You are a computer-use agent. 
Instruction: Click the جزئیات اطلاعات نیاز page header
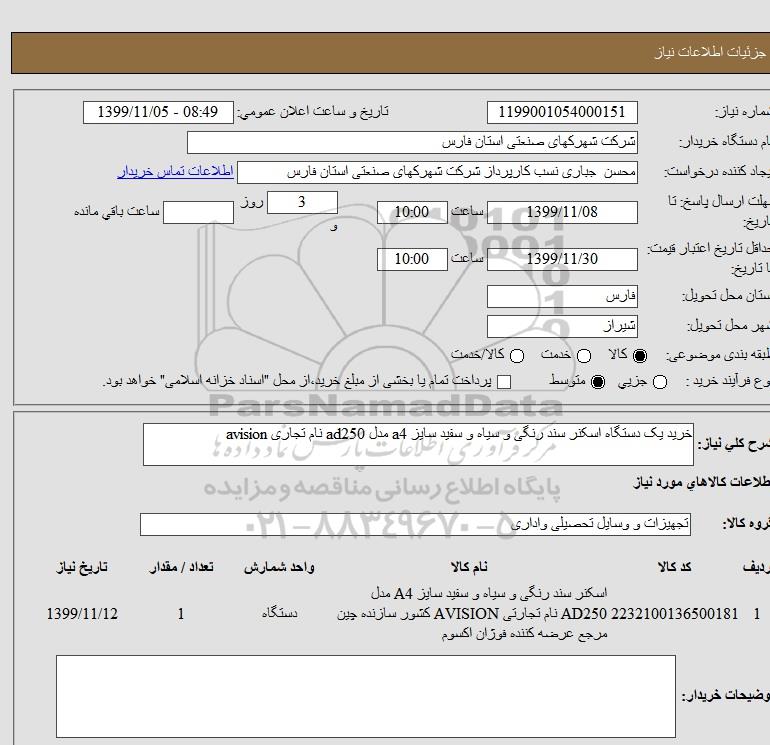click(x=710, y=53)
